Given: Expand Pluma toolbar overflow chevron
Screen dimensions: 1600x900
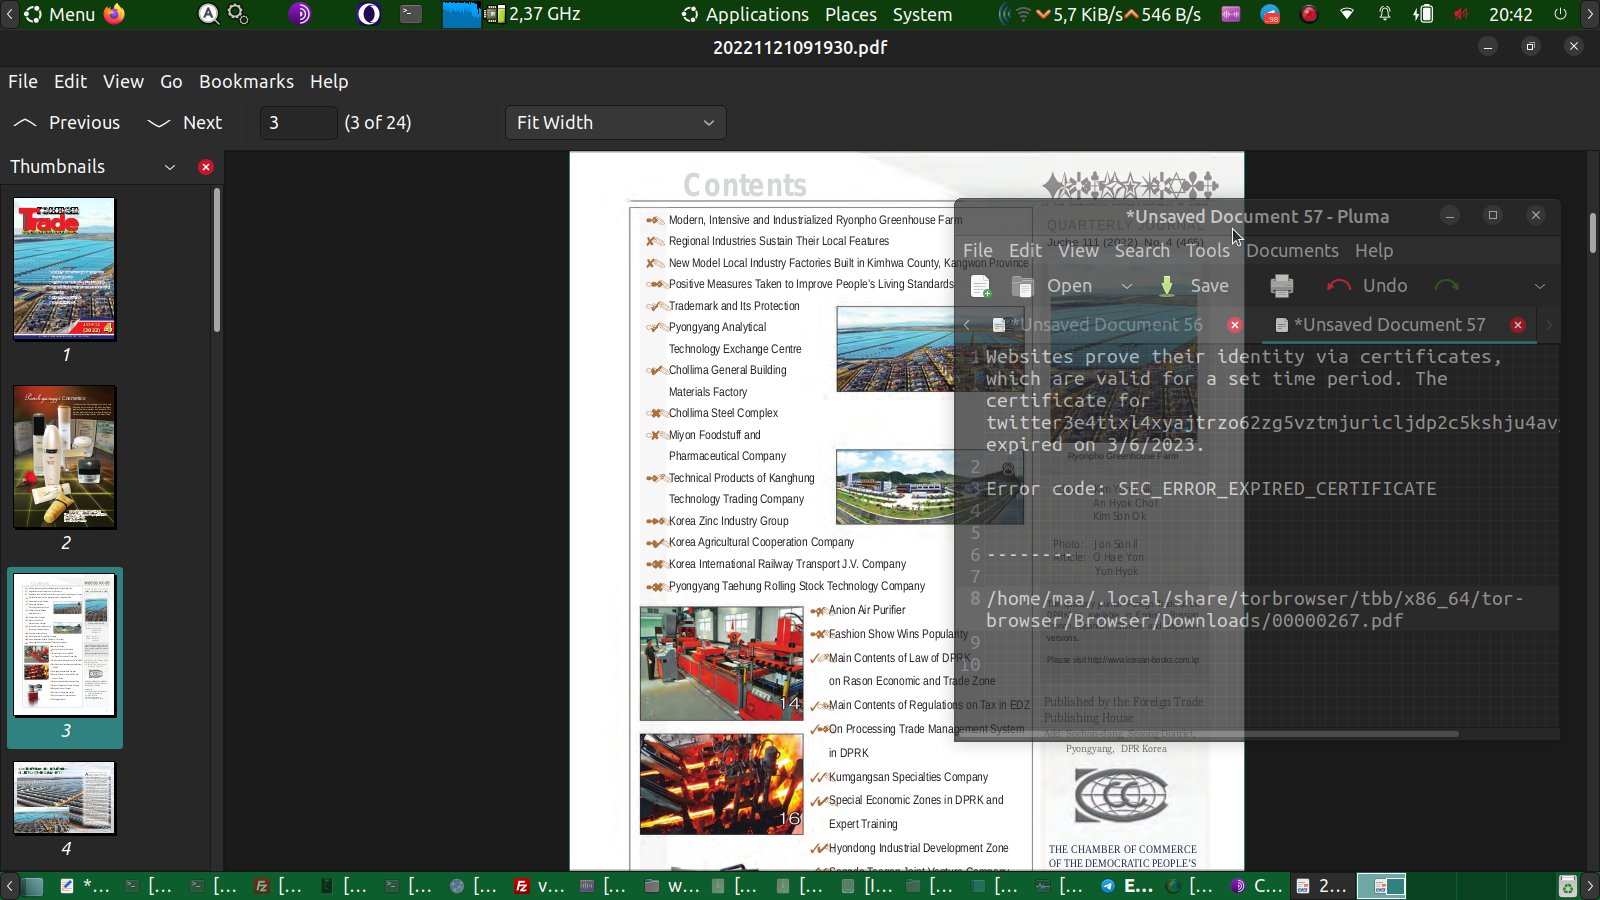Looking at the screenshot, I should point(1540,286).
